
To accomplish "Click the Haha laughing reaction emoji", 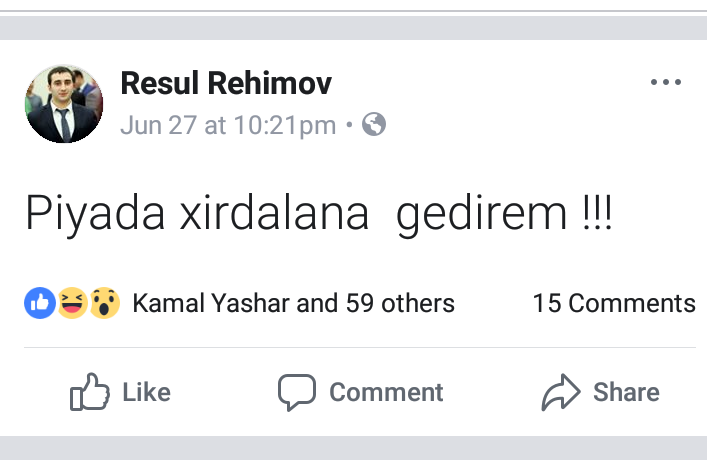I will coord(71,302).
